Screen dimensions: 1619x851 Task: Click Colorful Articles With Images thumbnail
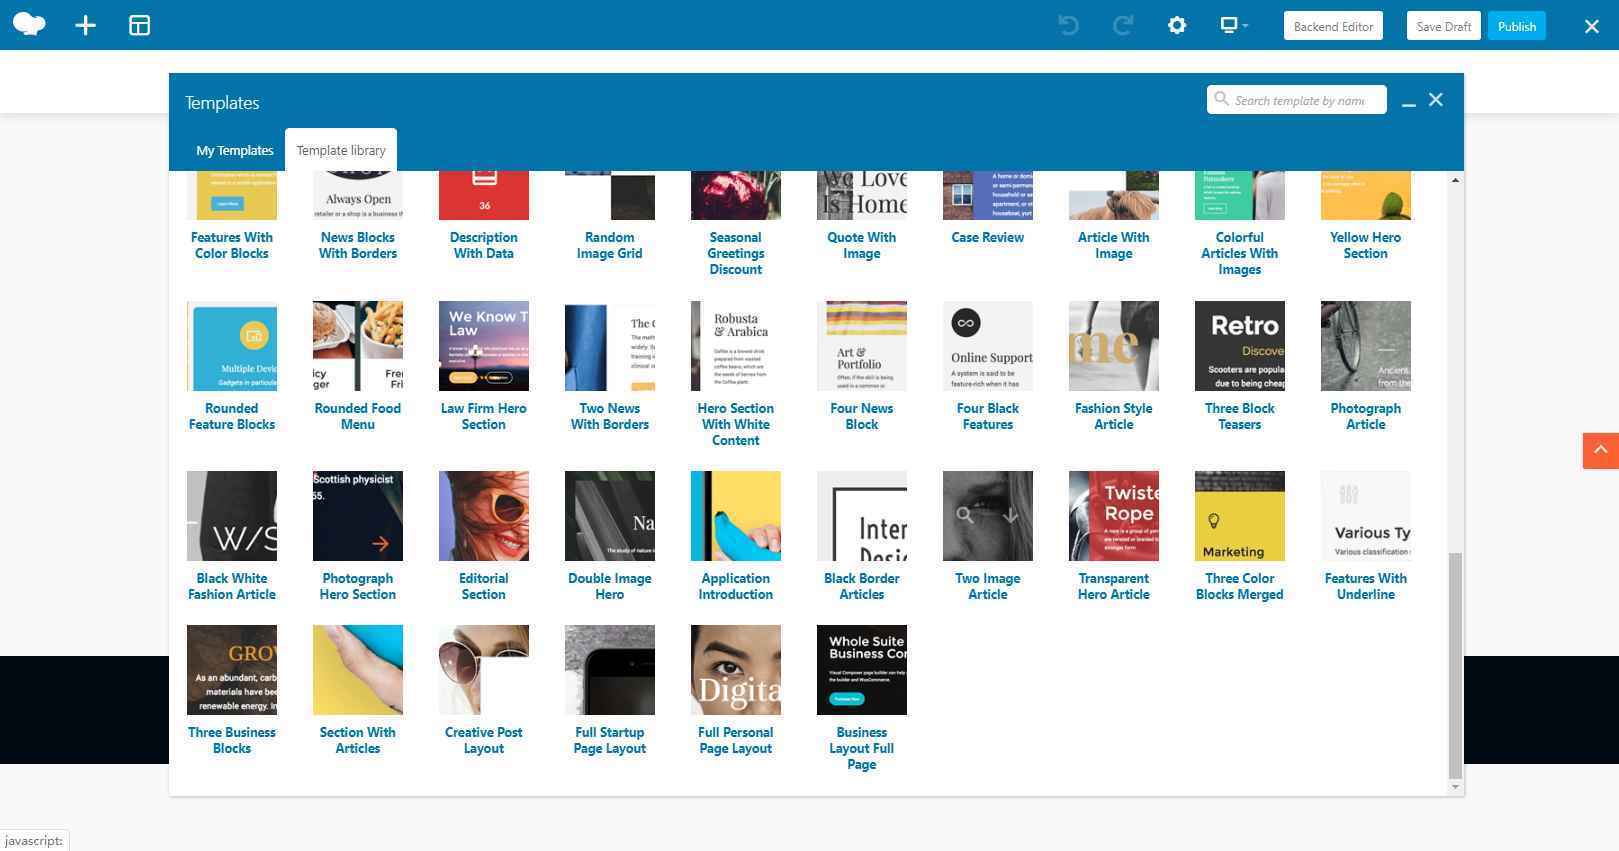(x=1240, y=195)
